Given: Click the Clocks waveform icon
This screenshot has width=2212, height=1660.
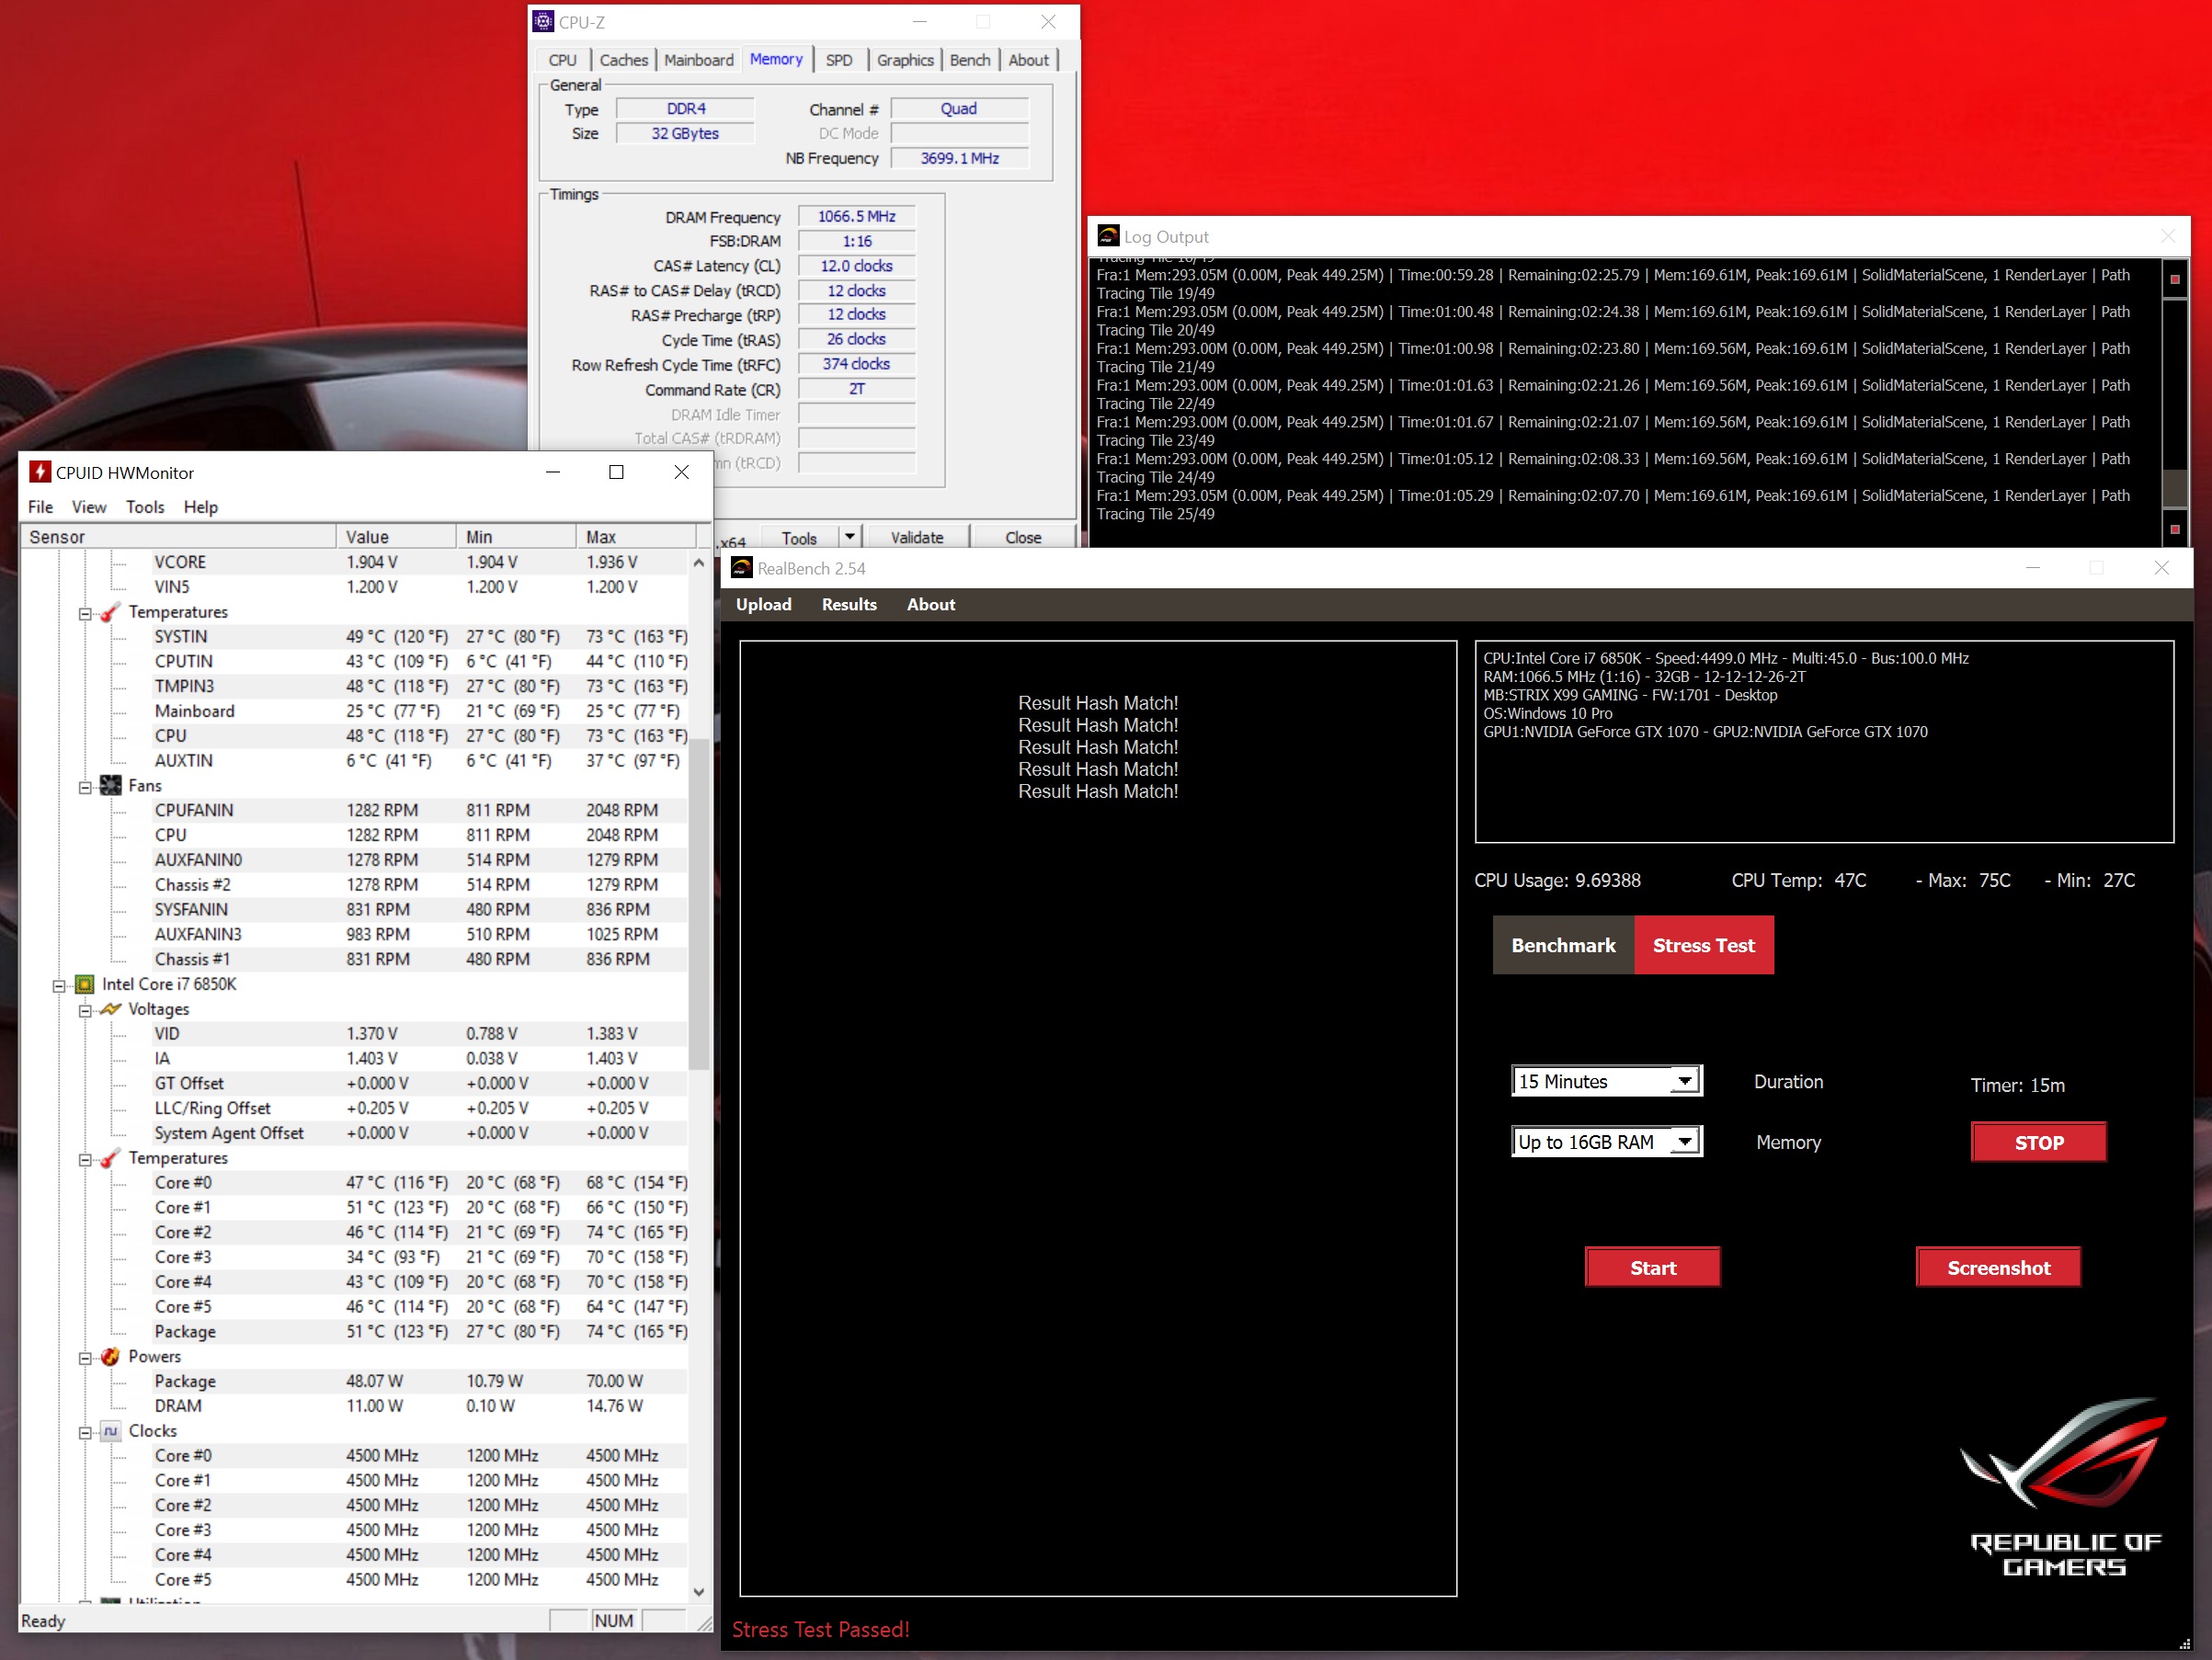Looking at the screenshot, I should point(111,1431).
